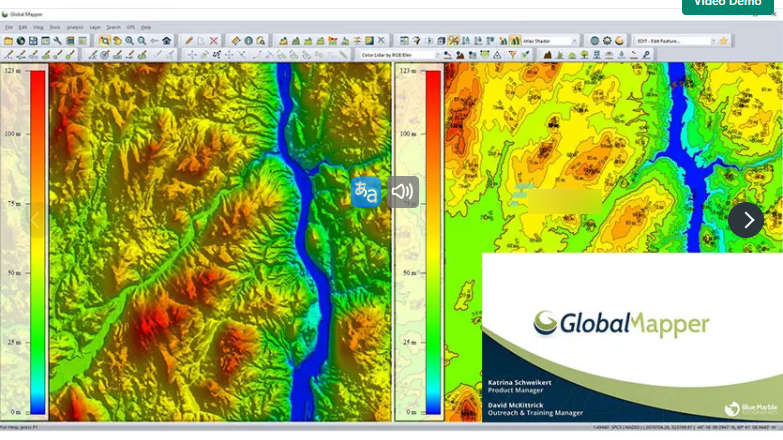
Task: Select the Digitizer pencil tool
Action: coord(189,41)
